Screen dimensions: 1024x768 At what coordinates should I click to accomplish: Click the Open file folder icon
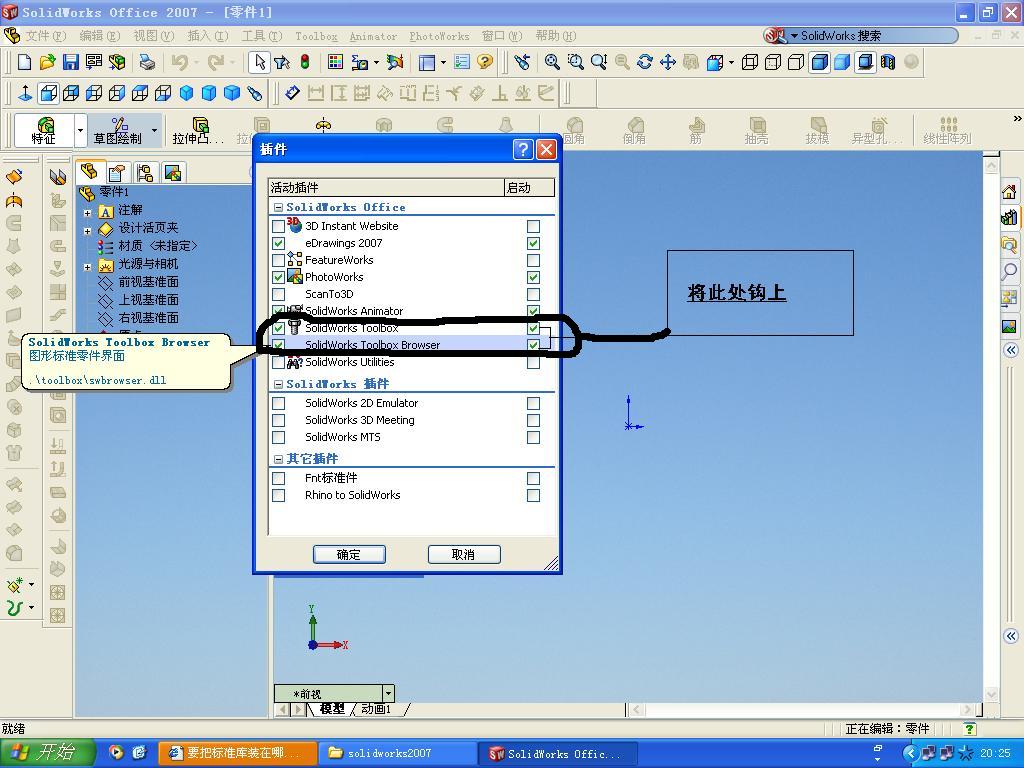(47, 62)
